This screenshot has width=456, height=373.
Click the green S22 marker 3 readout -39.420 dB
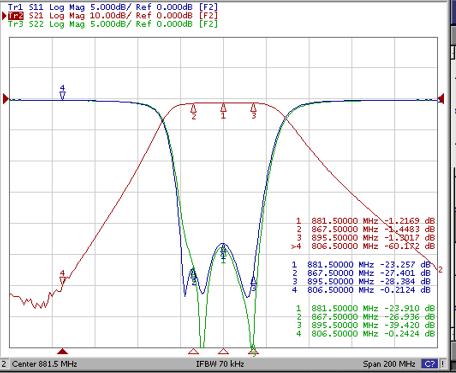pyautogui.click(x=366, y=325)
